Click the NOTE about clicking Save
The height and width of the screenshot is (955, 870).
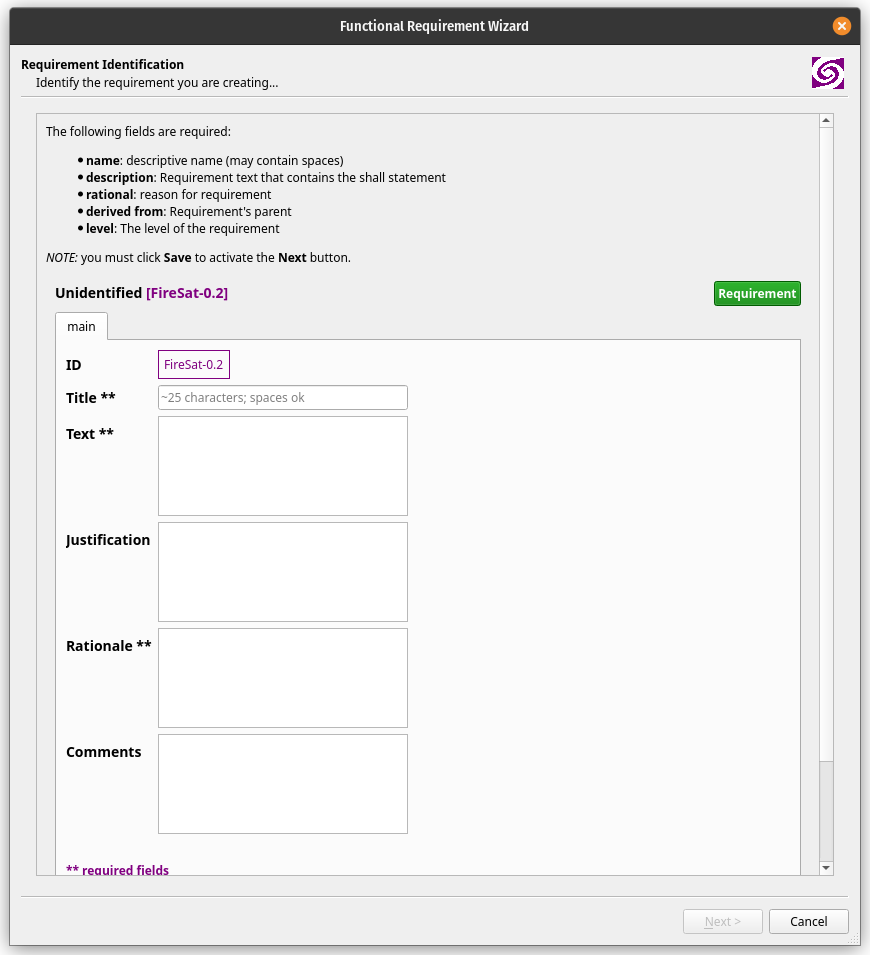[x=199, y=258]
